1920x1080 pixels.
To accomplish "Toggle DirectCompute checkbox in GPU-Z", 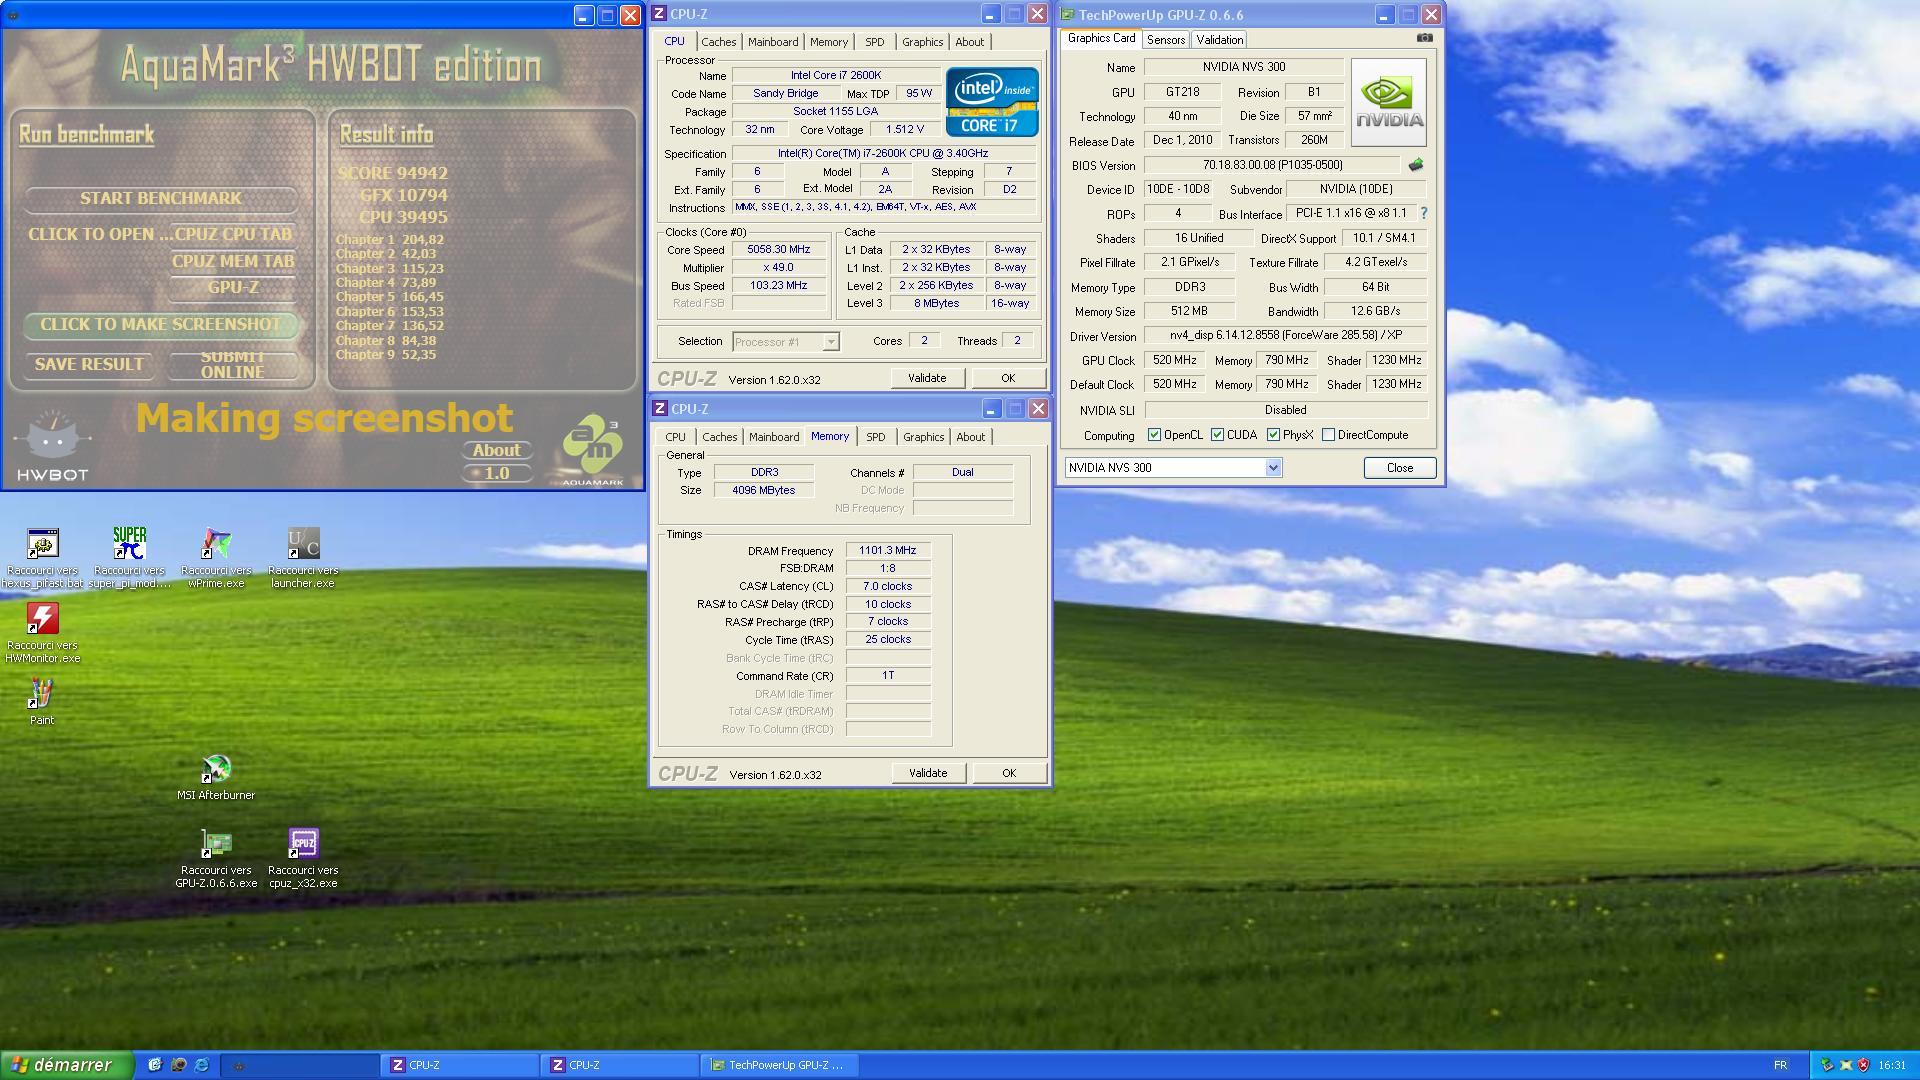I will pyautogui.click(x=1328, y=435).
